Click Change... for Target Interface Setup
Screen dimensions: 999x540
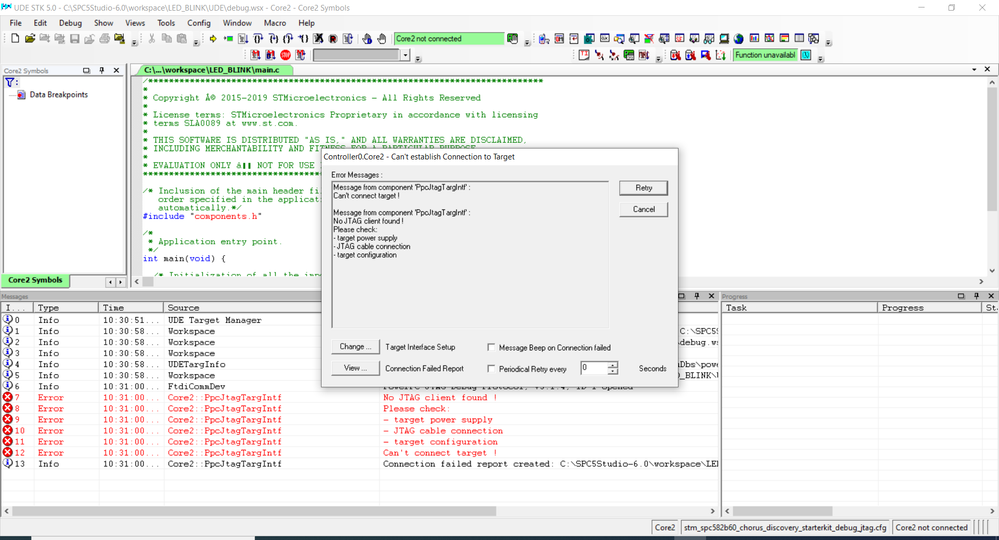pos(355,347)
